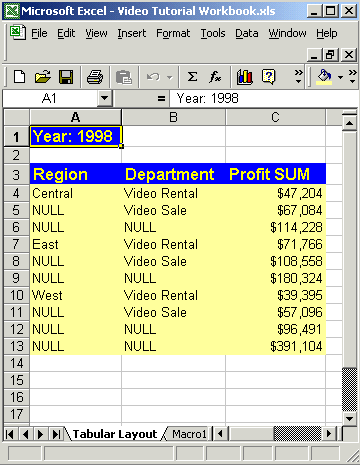Click the Region header cell

click(x=76, y=174)
